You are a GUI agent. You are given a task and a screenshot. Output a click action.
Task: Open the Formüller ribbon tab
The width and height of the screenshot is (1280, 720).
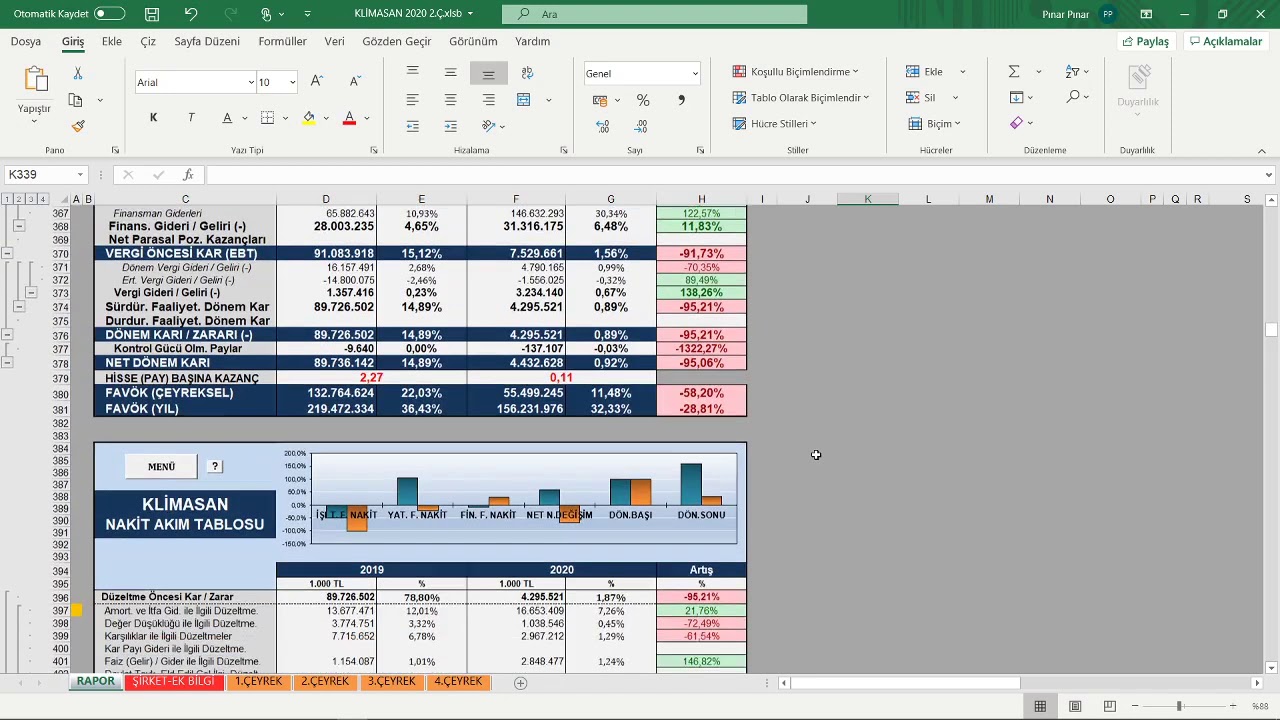283,41
